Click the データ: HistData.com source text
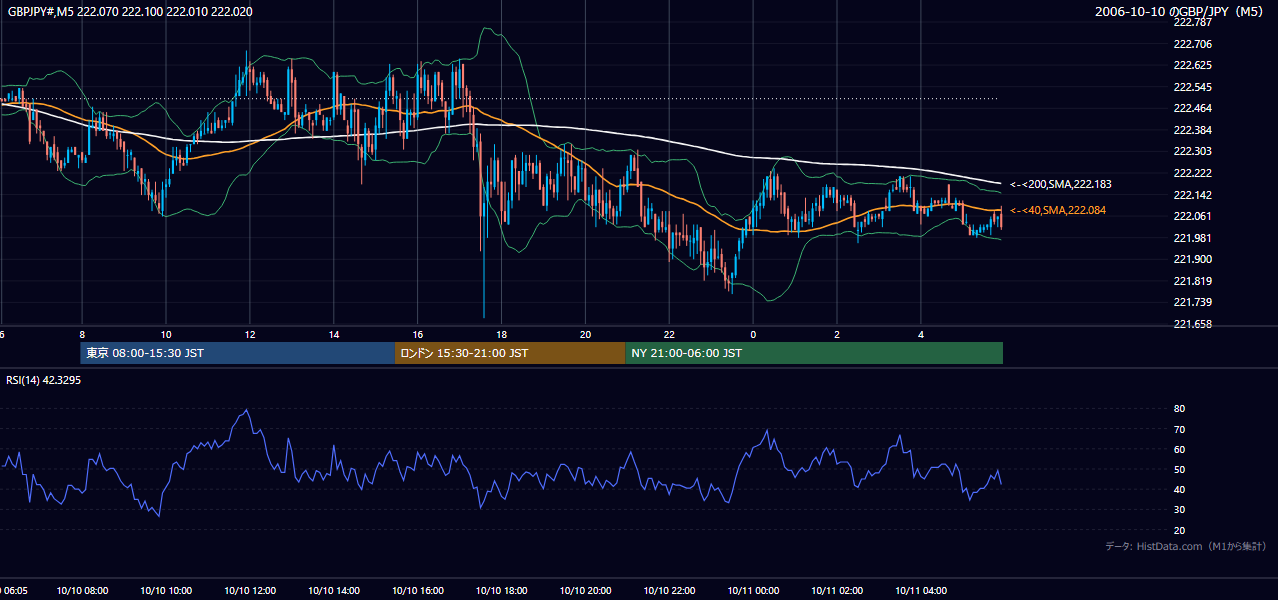The image size is (1278, 600). coord(1186,546)
